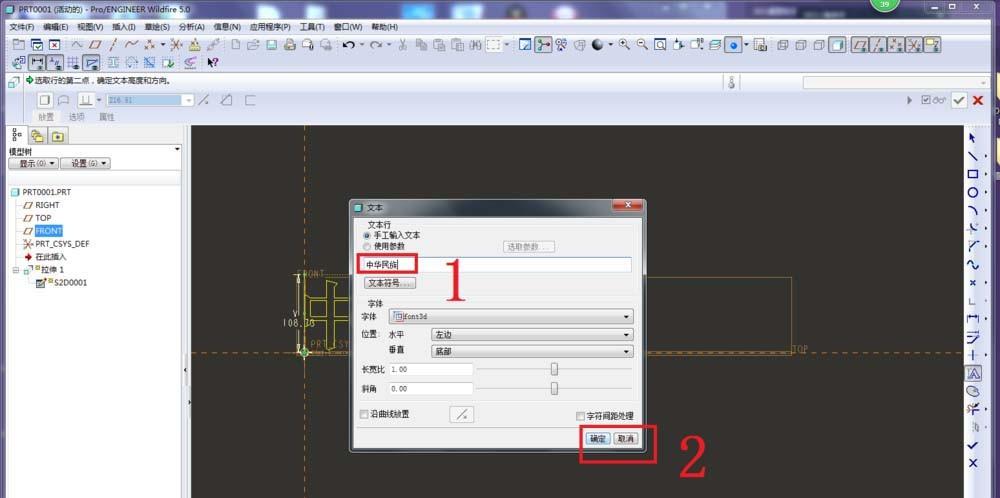The image size is (1000, 498).
Task: Select the manual text input radio button
Action: coord(367,236)
